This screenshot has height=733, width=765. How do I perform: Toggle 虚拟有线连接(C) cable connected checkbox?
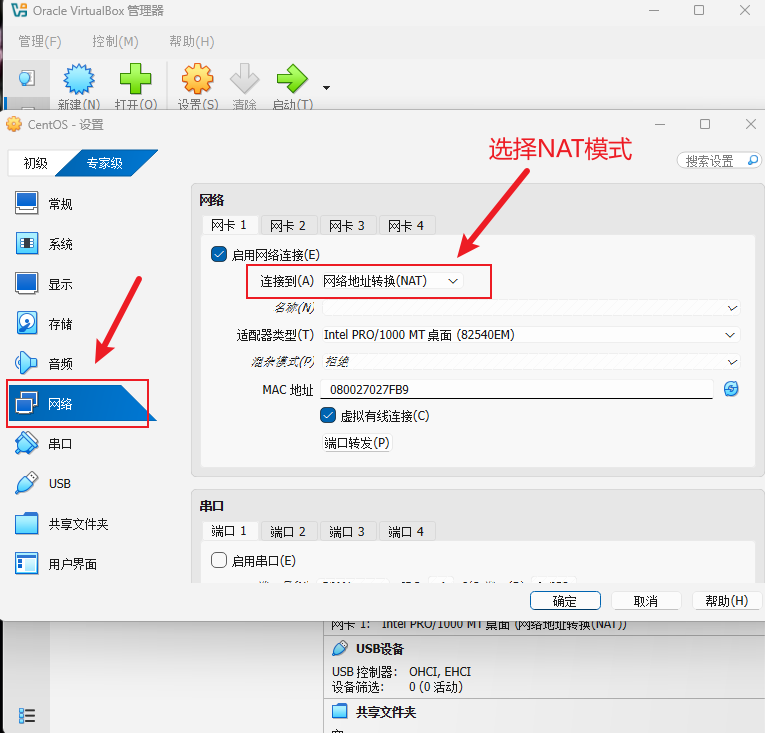point(328,415)
